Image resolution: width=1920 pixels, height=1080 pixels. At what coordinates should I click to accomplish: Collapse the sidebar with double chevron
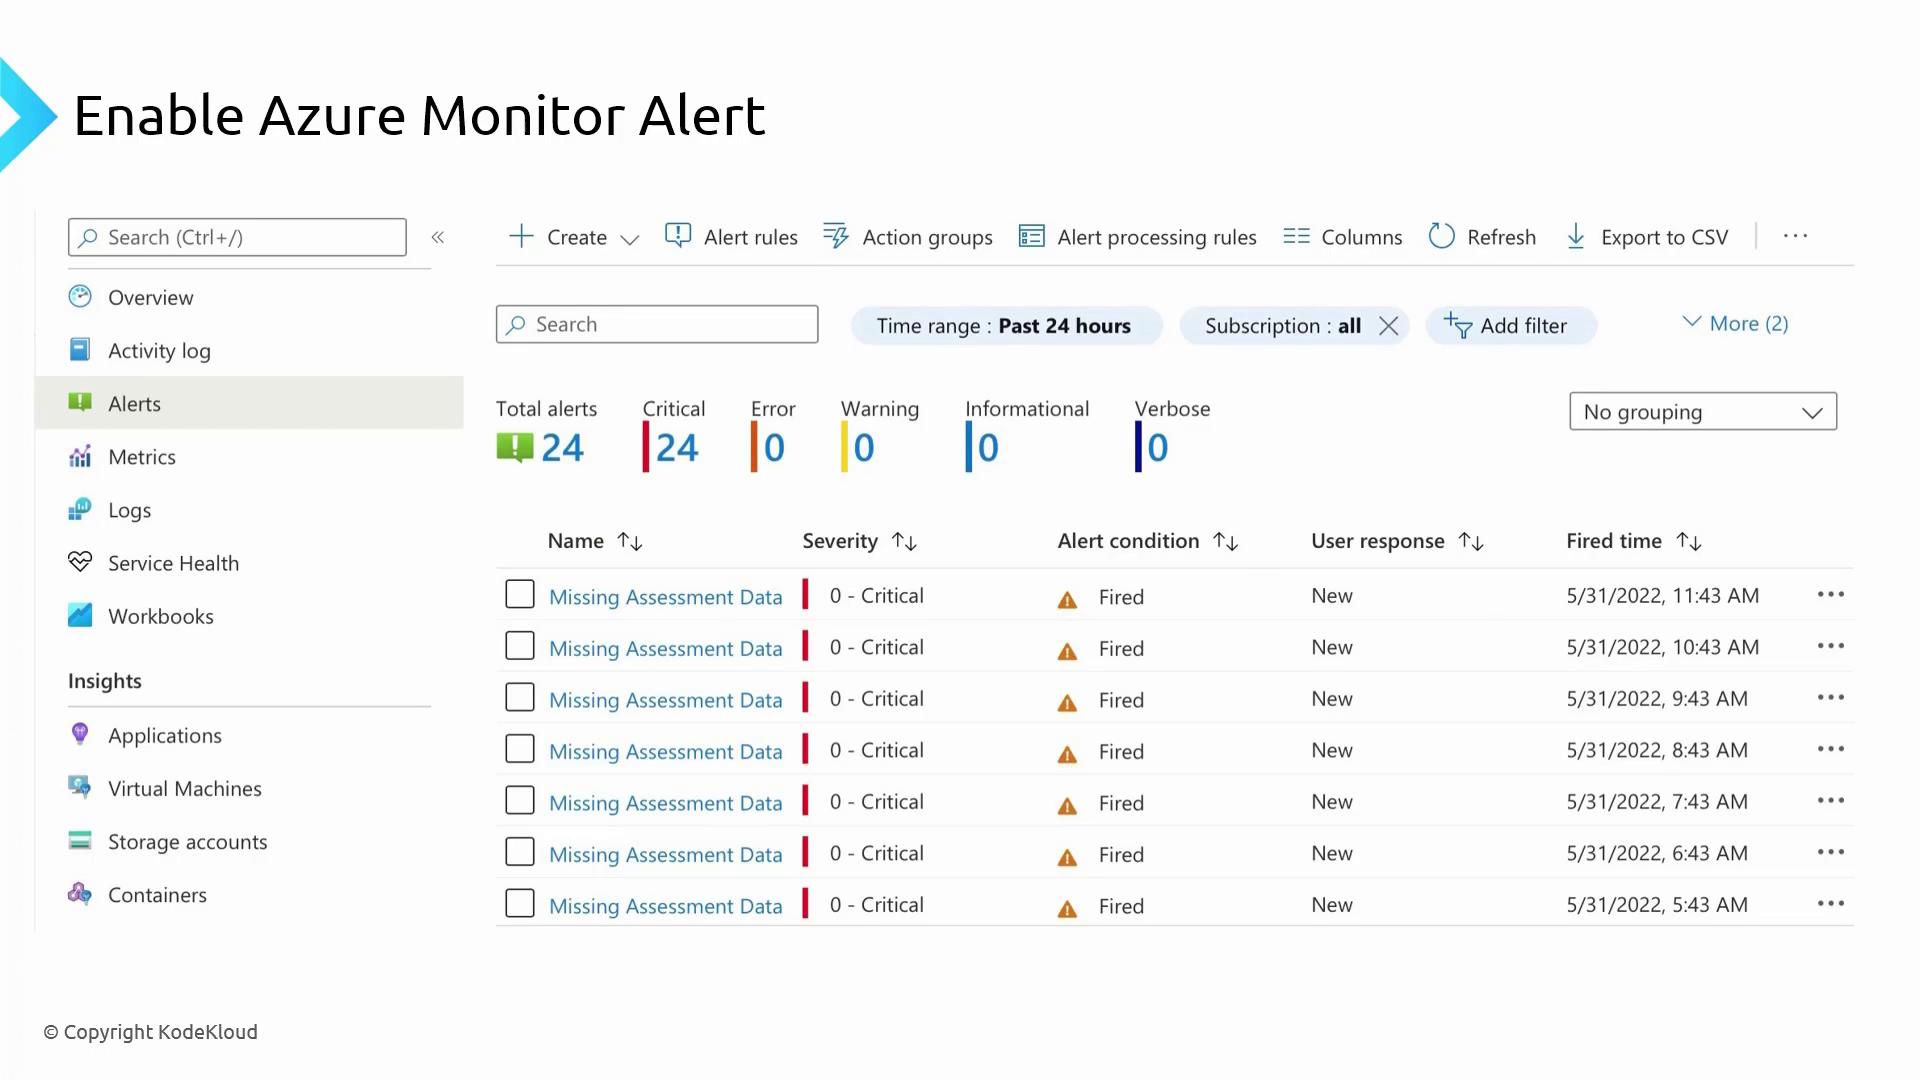[437, 237]
